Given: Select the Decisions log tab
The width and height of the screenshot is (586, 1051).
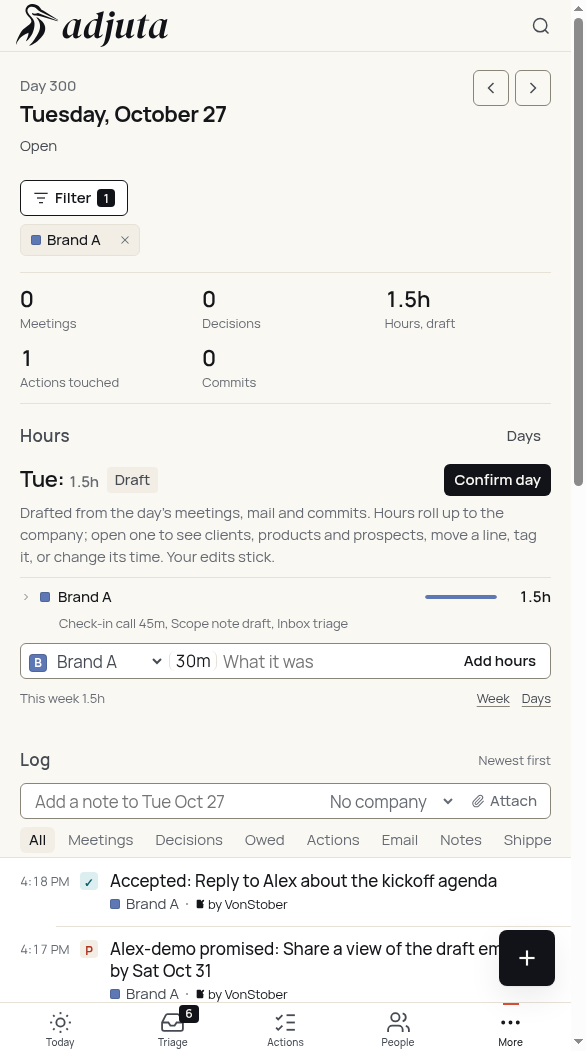Looking at the screenshot, I should [x=189, y=840].
